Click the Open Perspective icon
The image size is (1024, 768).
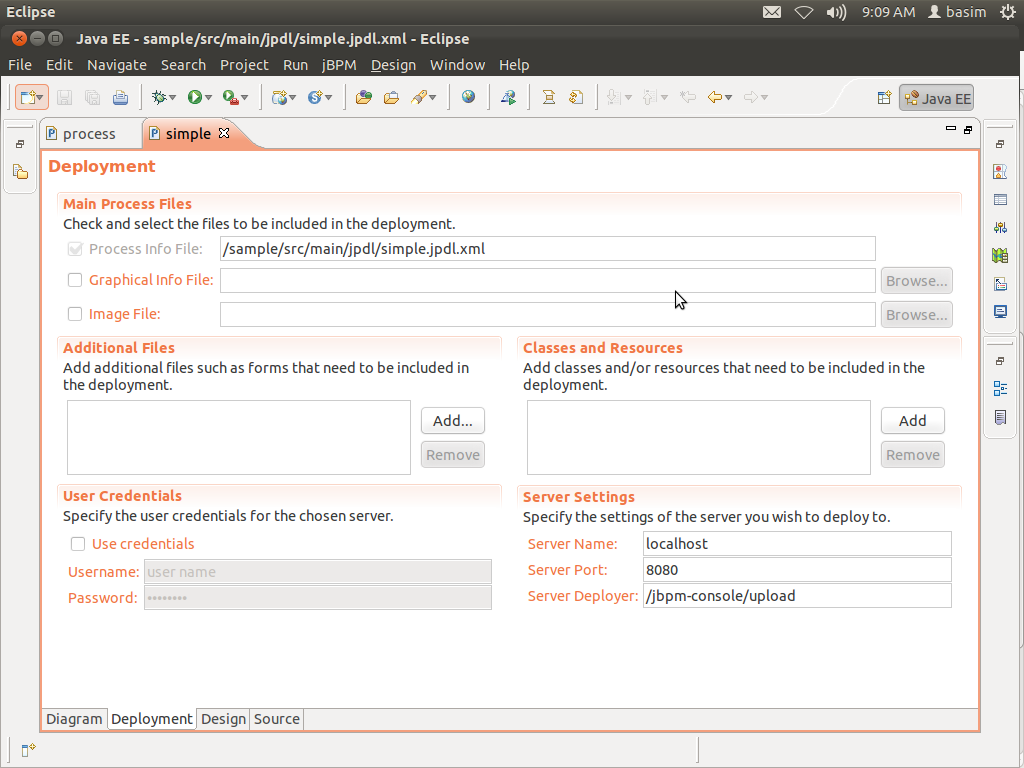tap(884, 98)
